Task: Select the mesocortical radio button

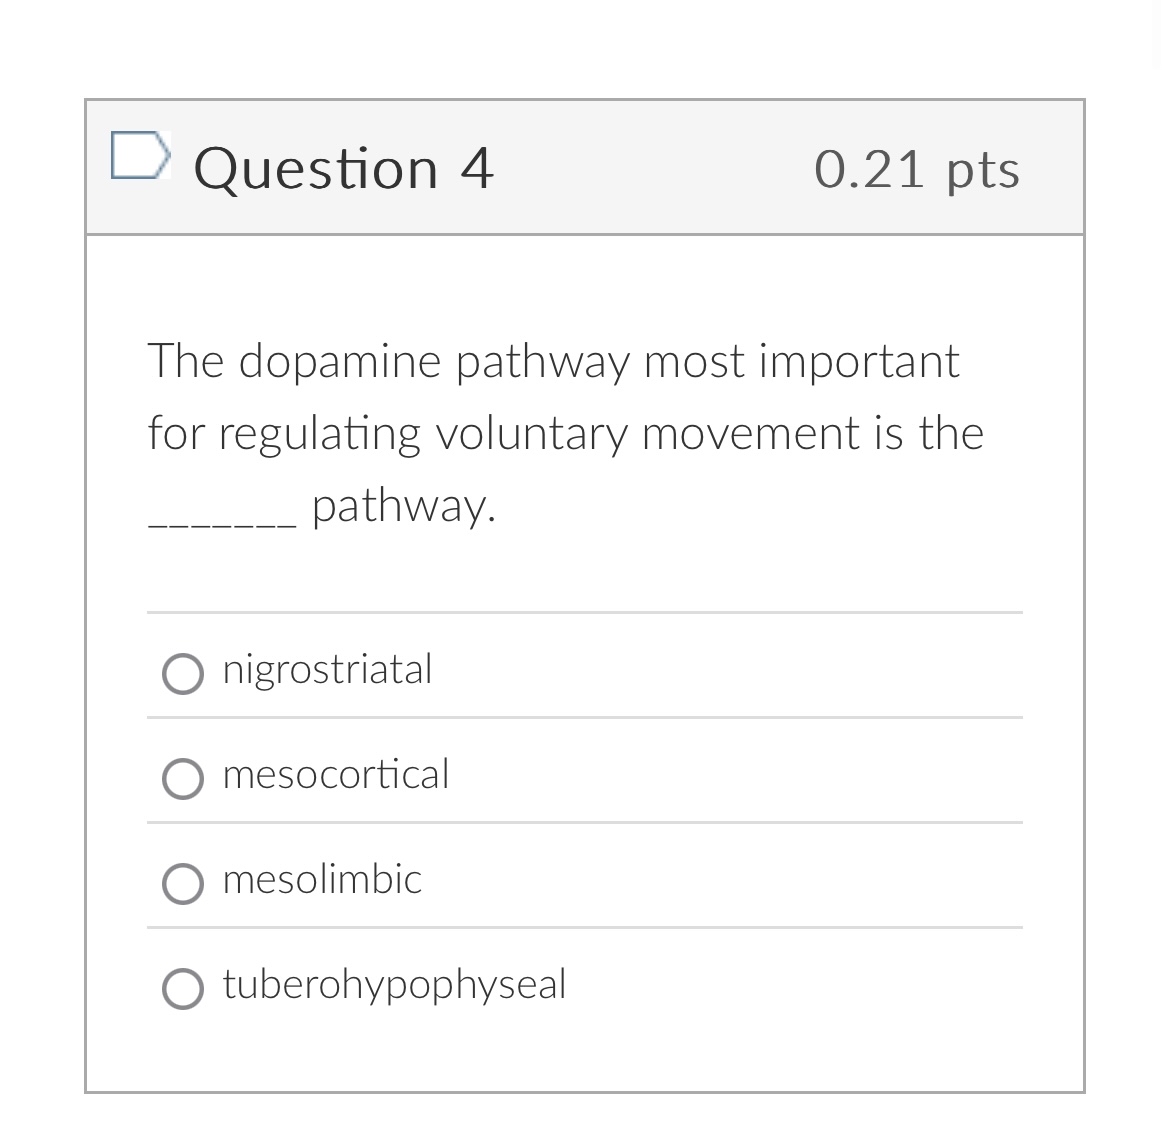Action: tap(183, 779)
